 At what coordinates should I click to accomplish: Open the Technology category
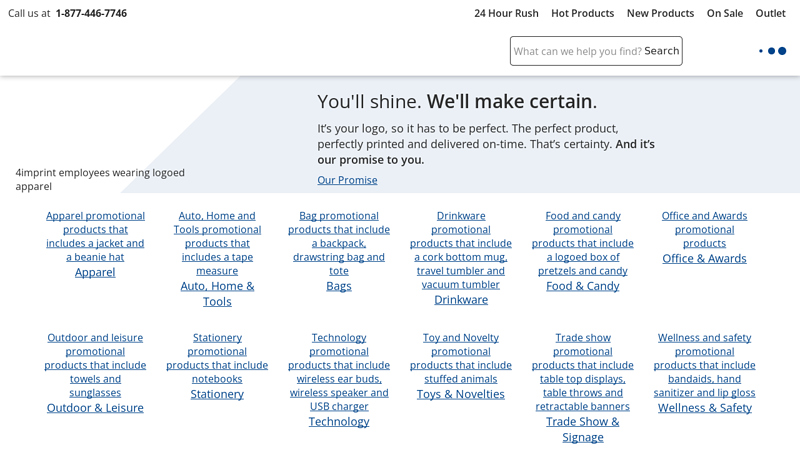point(339,421)
